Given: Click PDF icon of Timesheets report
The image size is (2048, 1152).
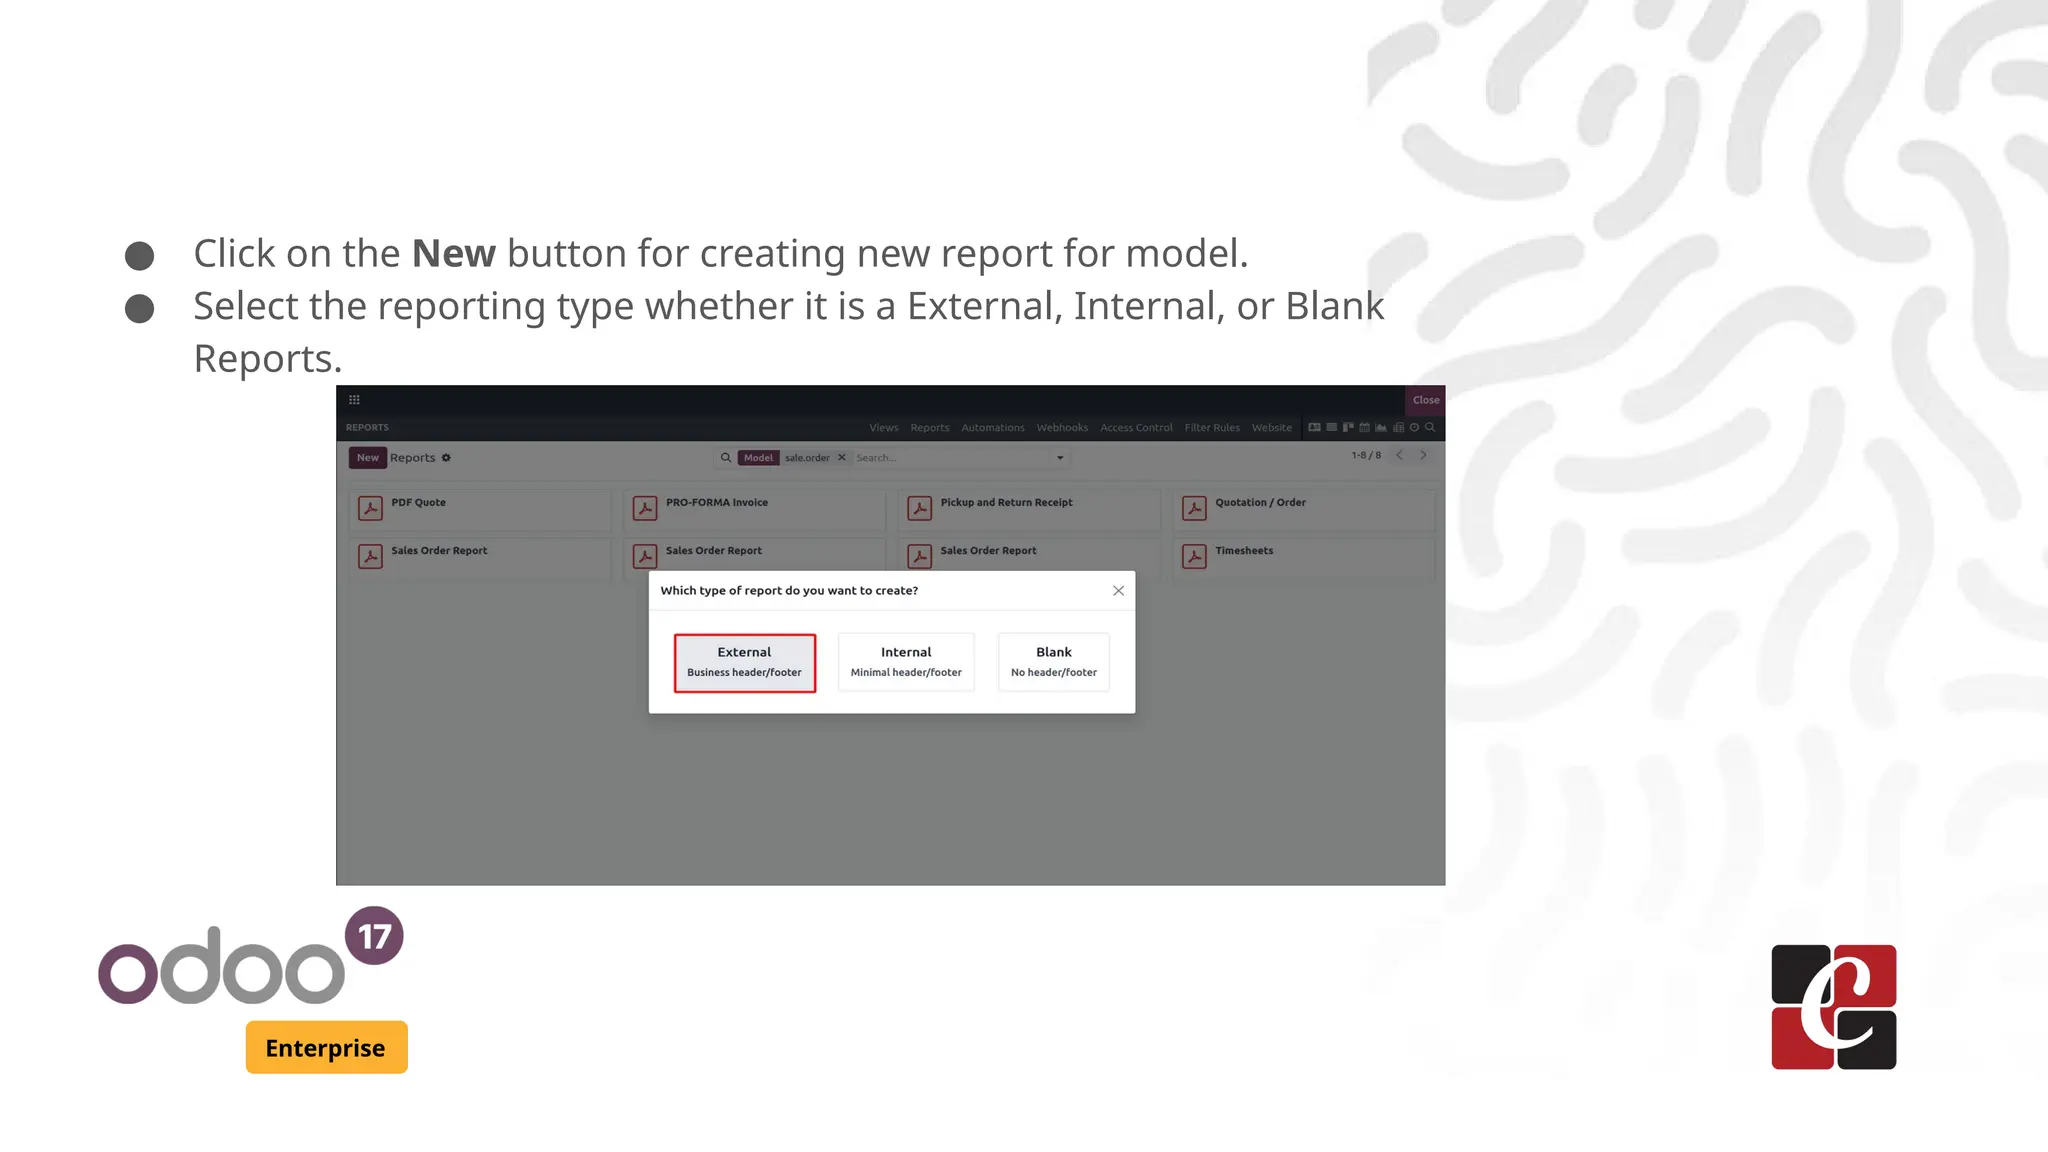Looking at the screenshot, I should [x=1194, y=556].
